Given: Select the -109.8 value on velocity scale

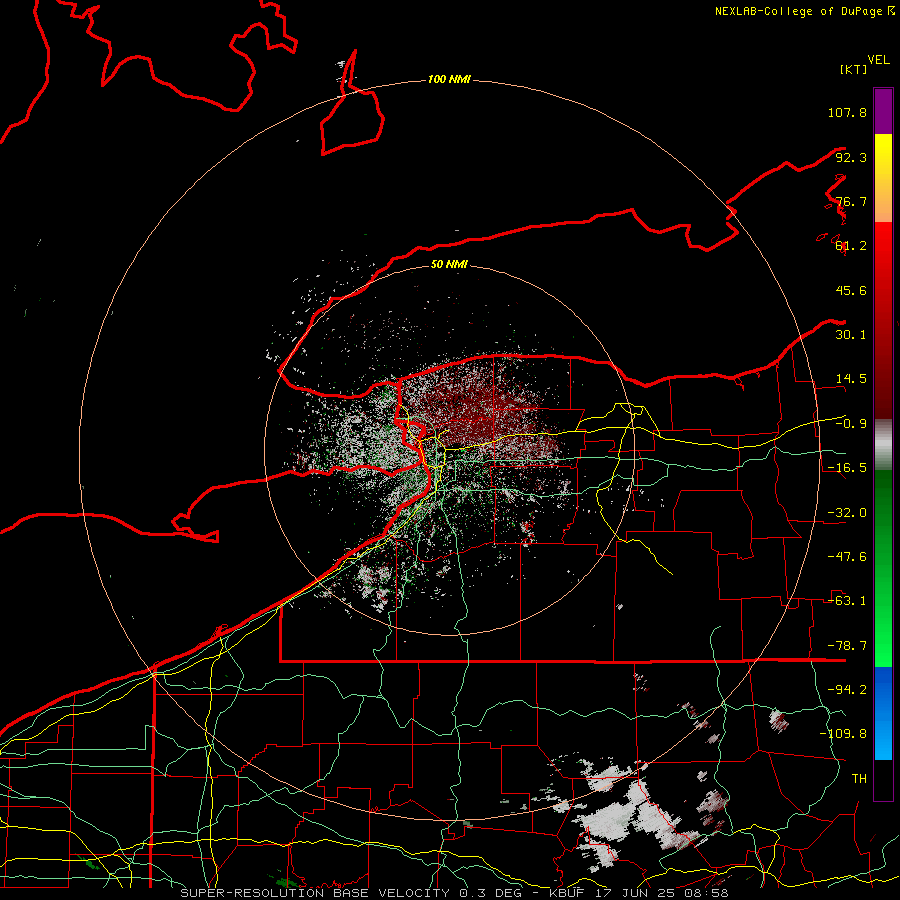Looking at the screenshot, I should pos(843,734).
